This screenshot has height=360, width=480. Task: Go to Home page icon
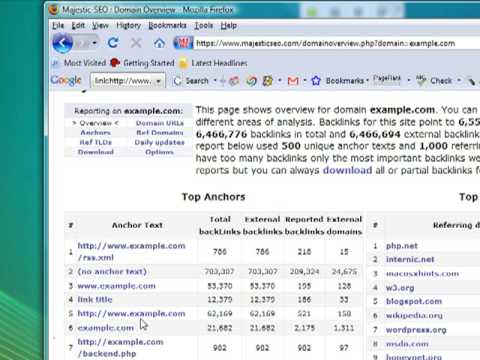tap(159, 43)
